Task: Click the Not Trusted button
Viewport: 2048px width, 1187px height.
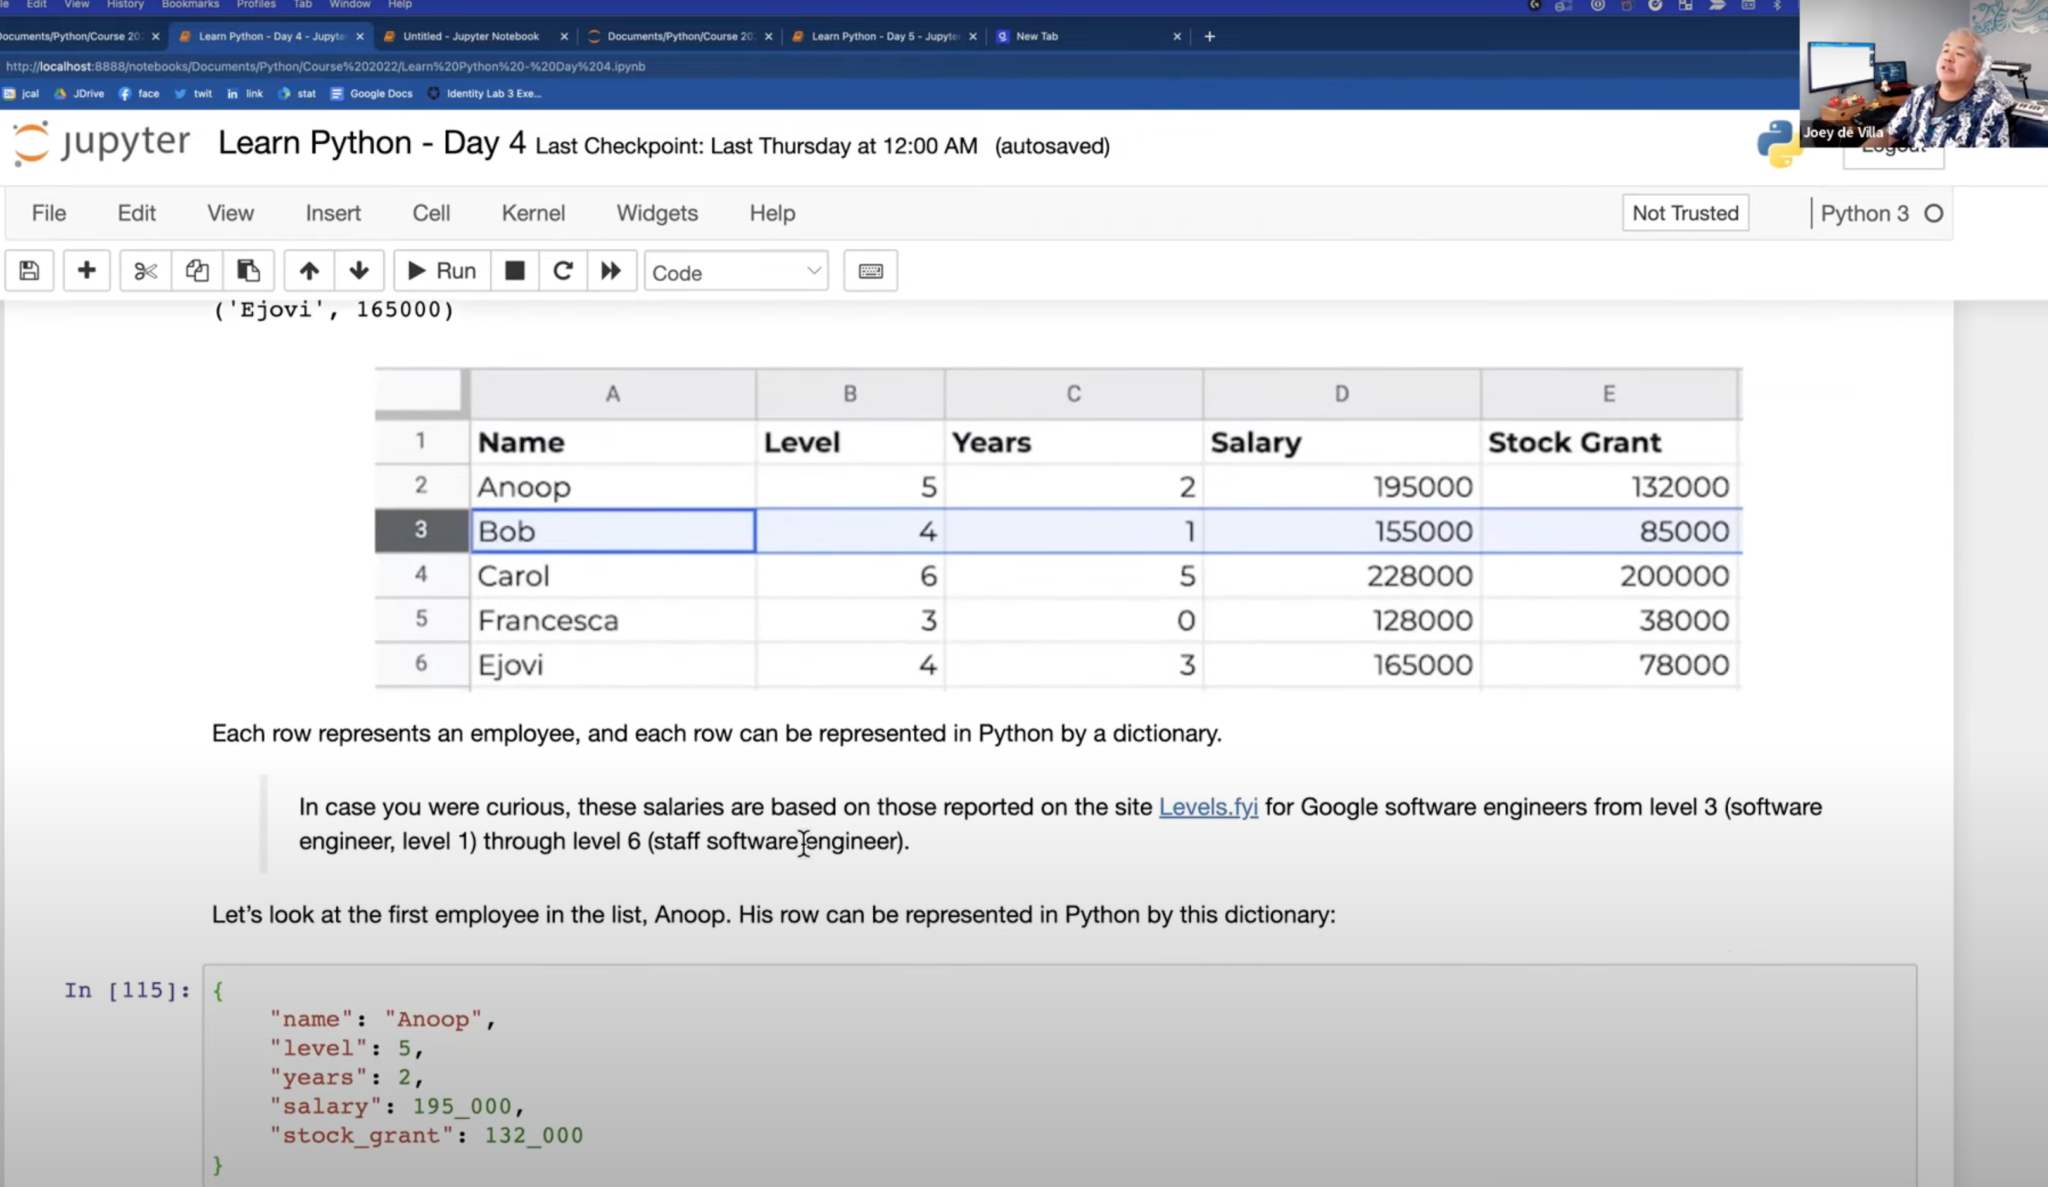Action: pyautogui.click(x=1685, y=213)
